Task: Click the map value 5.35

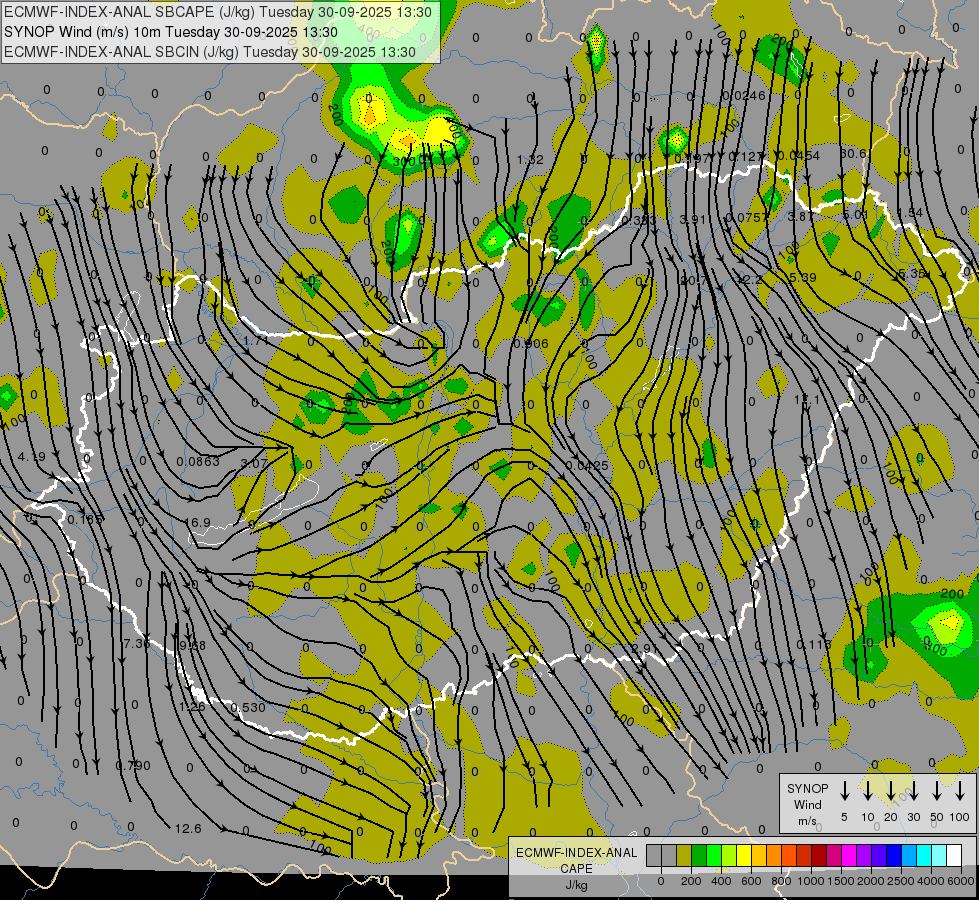Action: pyautogui.click(x=912, y=273)
